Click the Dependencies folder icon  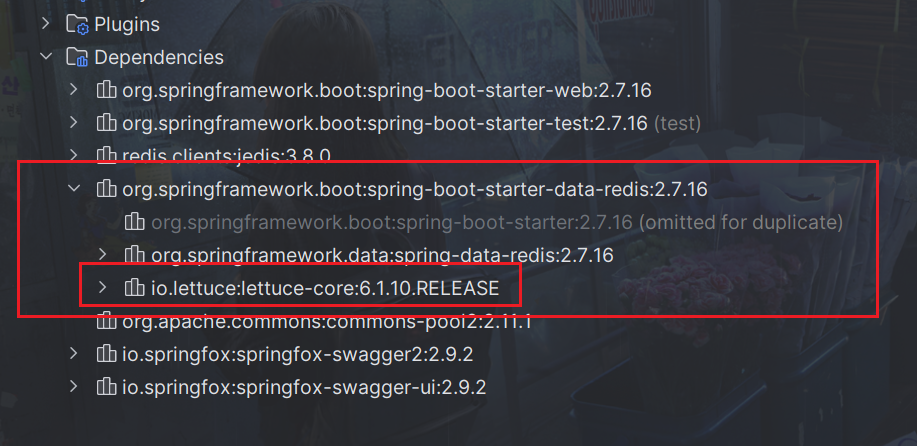click(77, 57)
